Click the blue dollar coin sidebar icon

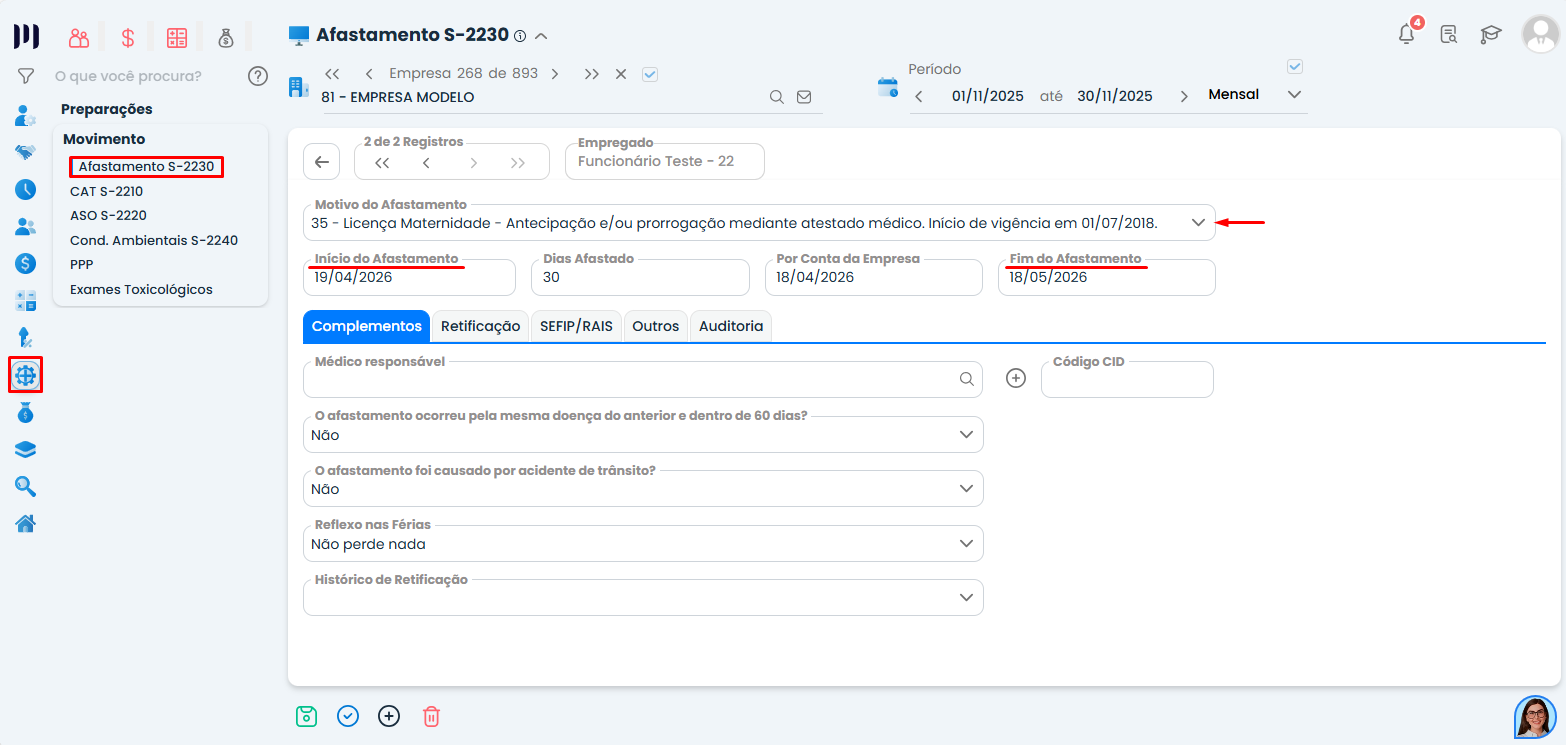(26, 264)
